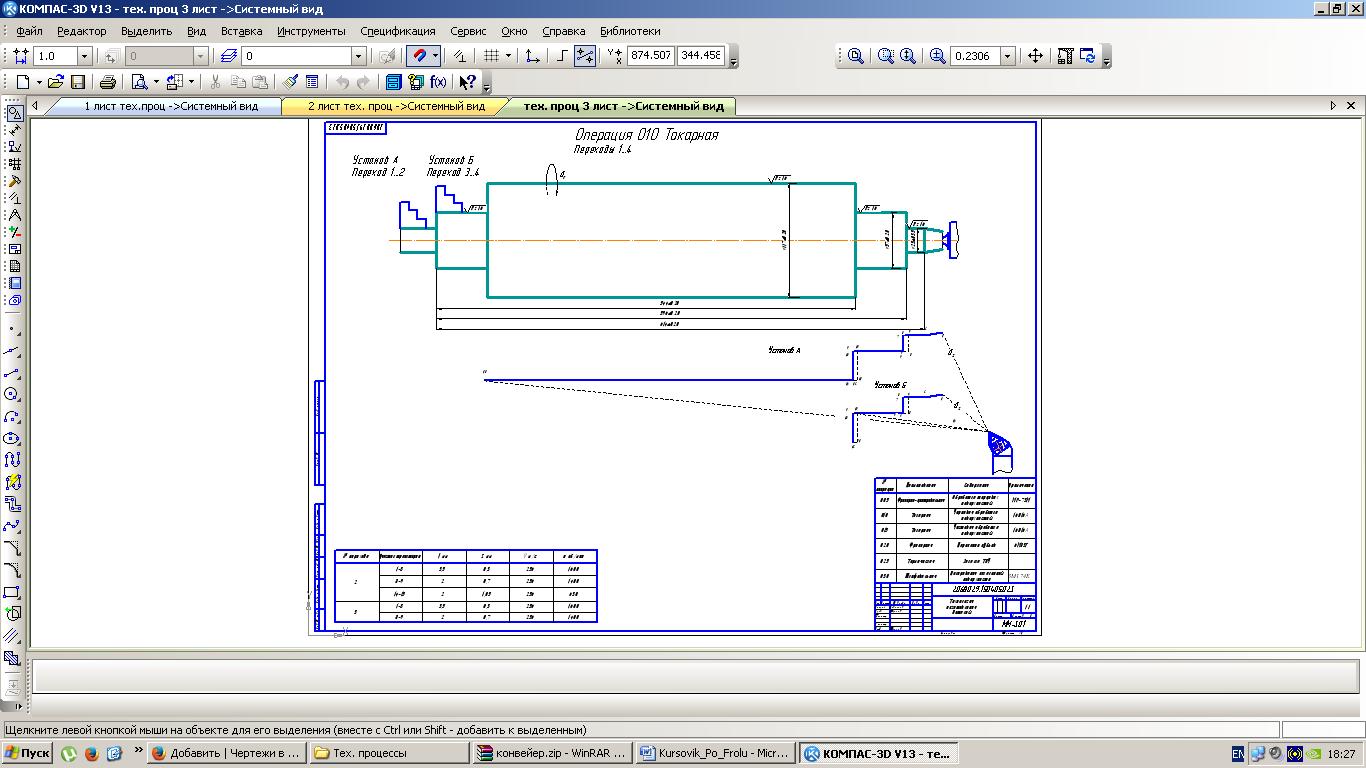Viewport: 1366px width, 768px height.
Task: Click the Pan view cross-arrows icon
Action: 1035,56
